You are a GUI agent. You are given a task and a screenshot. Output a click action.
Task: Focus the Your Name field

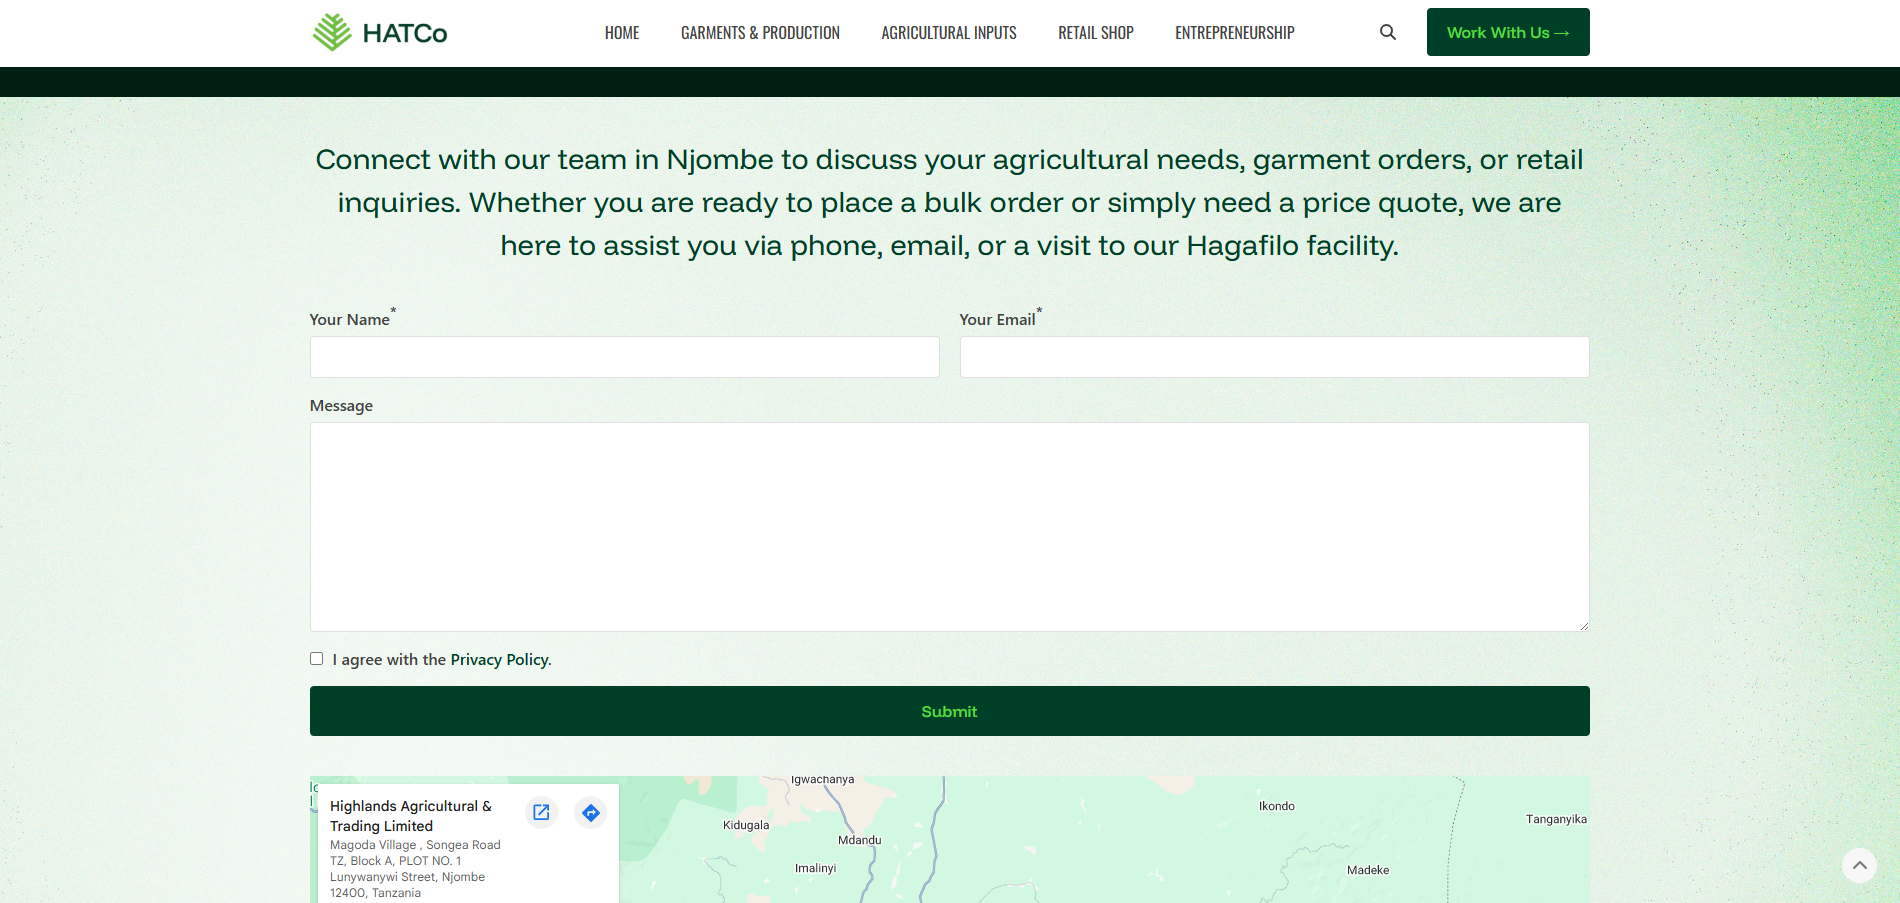(x=624, y=357)
